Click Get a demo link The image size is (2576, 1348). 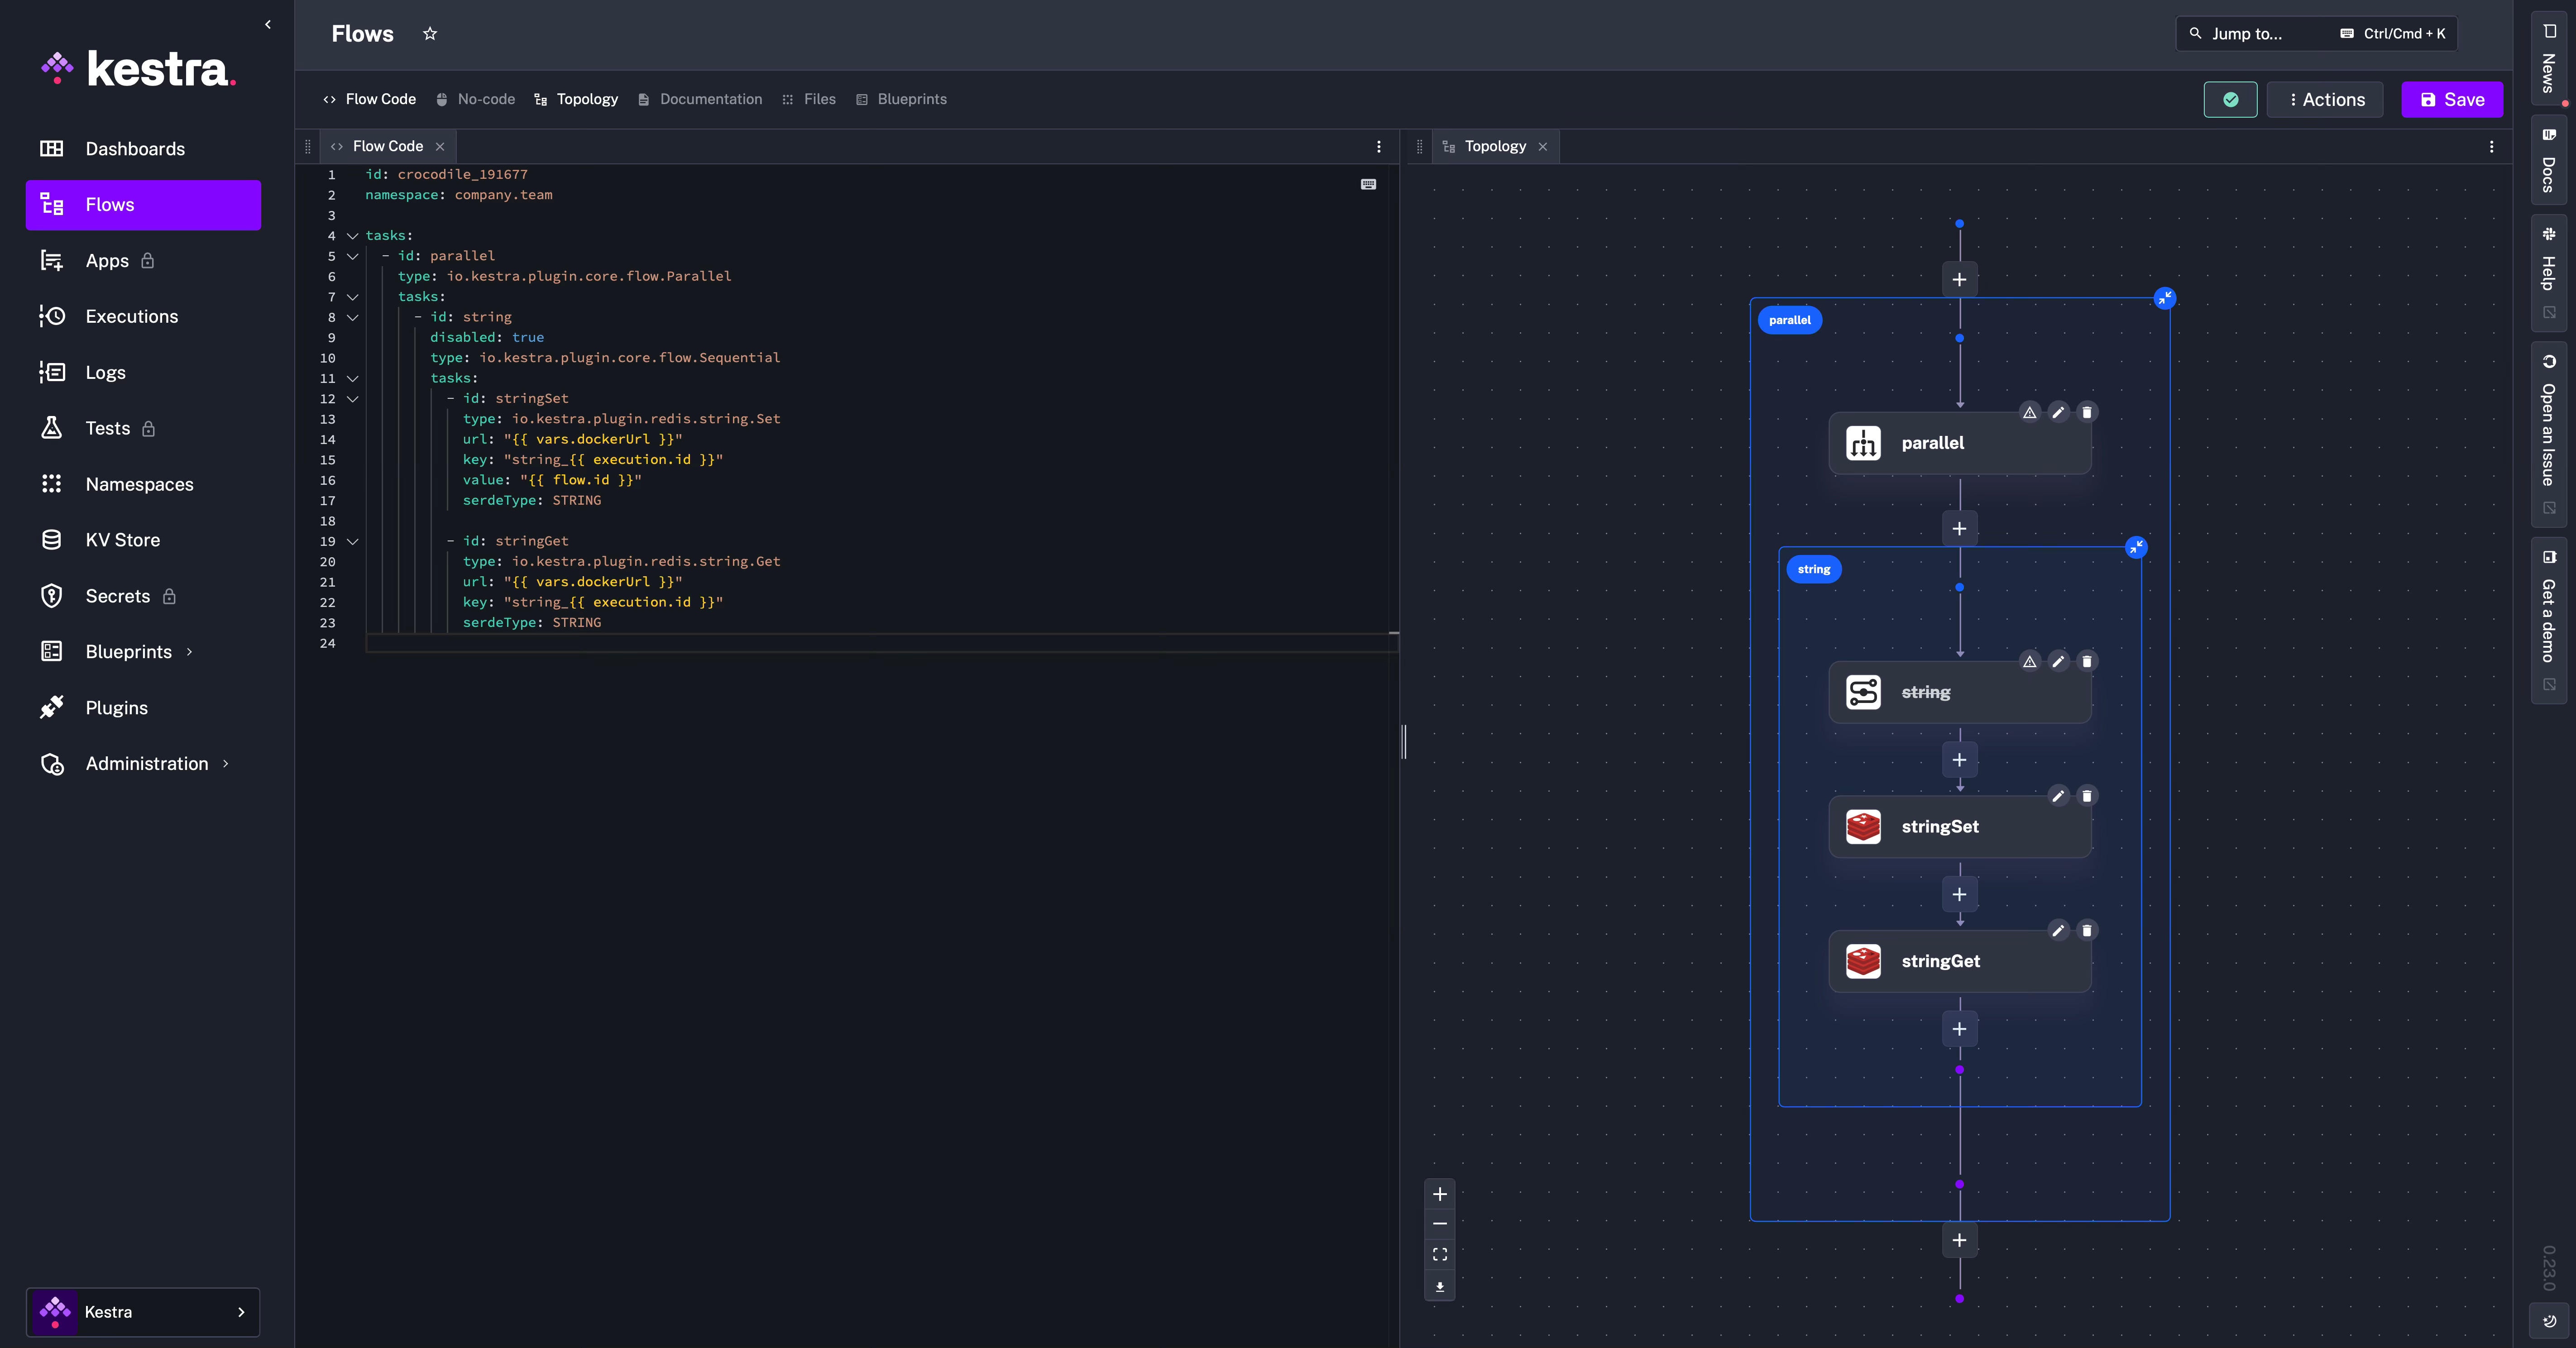pyautogui.click(x=2548, y=620)
